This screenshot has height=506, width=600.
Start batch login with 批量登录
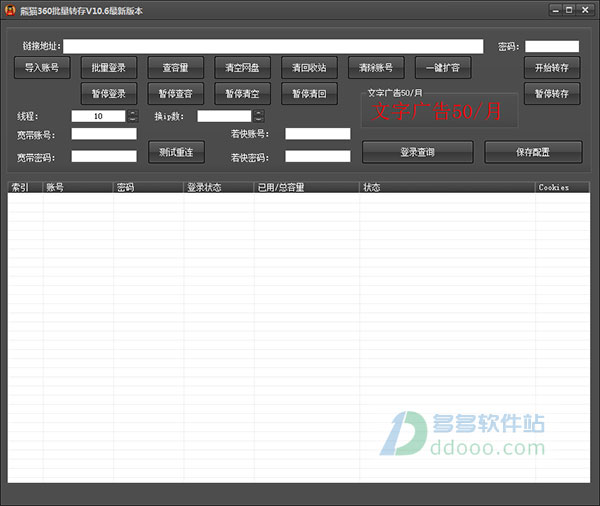(x=109, y=68)
